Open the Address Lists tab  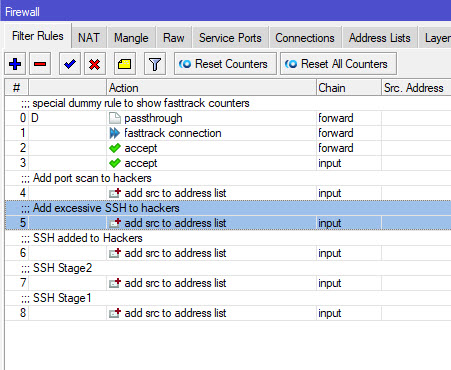(x=379, y=38)
